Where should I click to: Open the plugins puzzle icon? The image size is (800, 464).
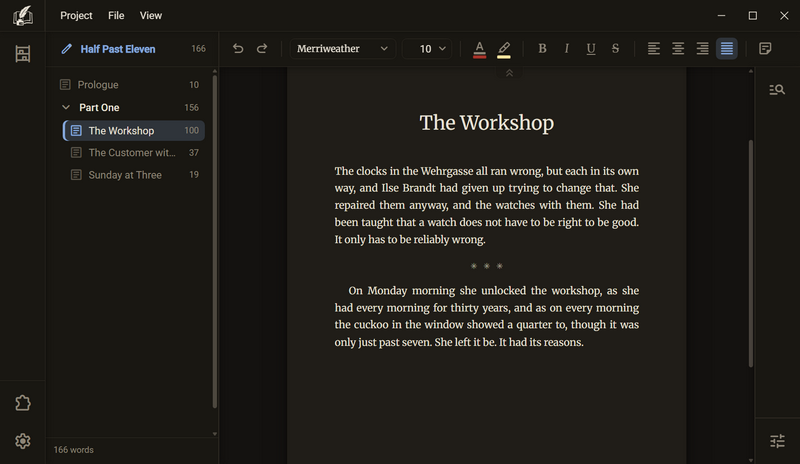(x=22, y=403)
